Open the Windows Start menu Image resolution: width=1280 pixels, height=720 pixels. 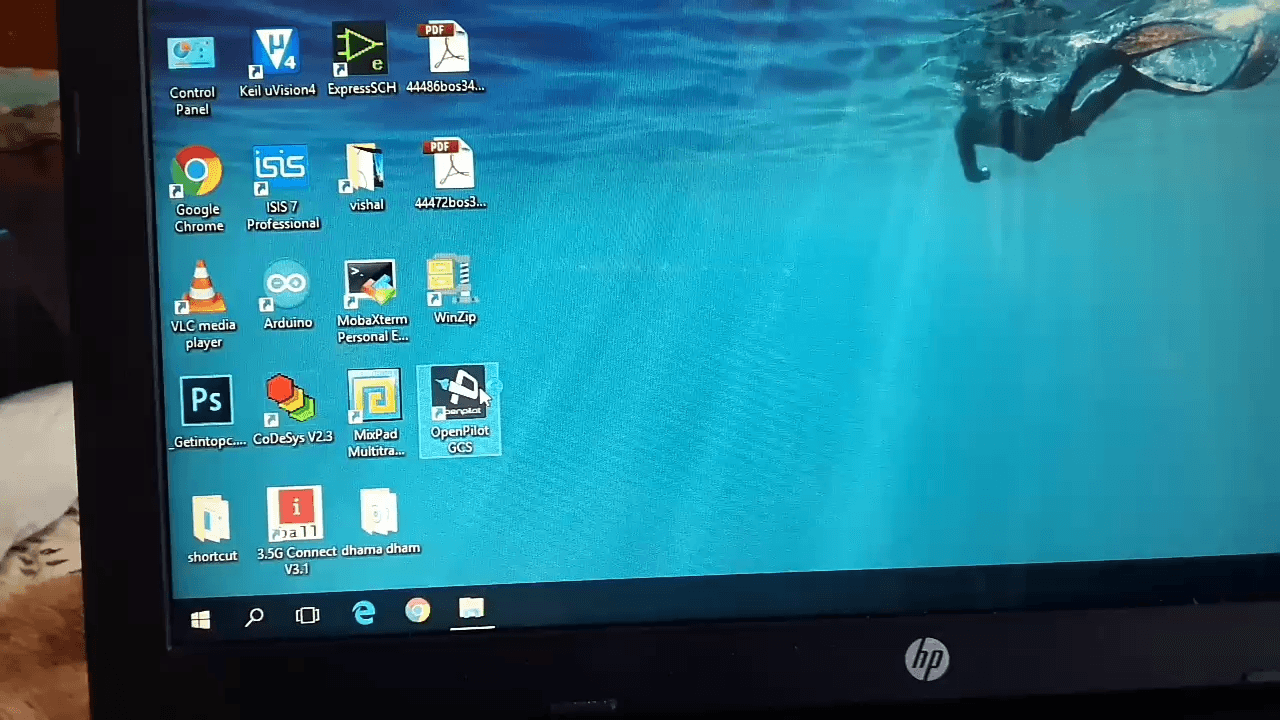point(201,620)
